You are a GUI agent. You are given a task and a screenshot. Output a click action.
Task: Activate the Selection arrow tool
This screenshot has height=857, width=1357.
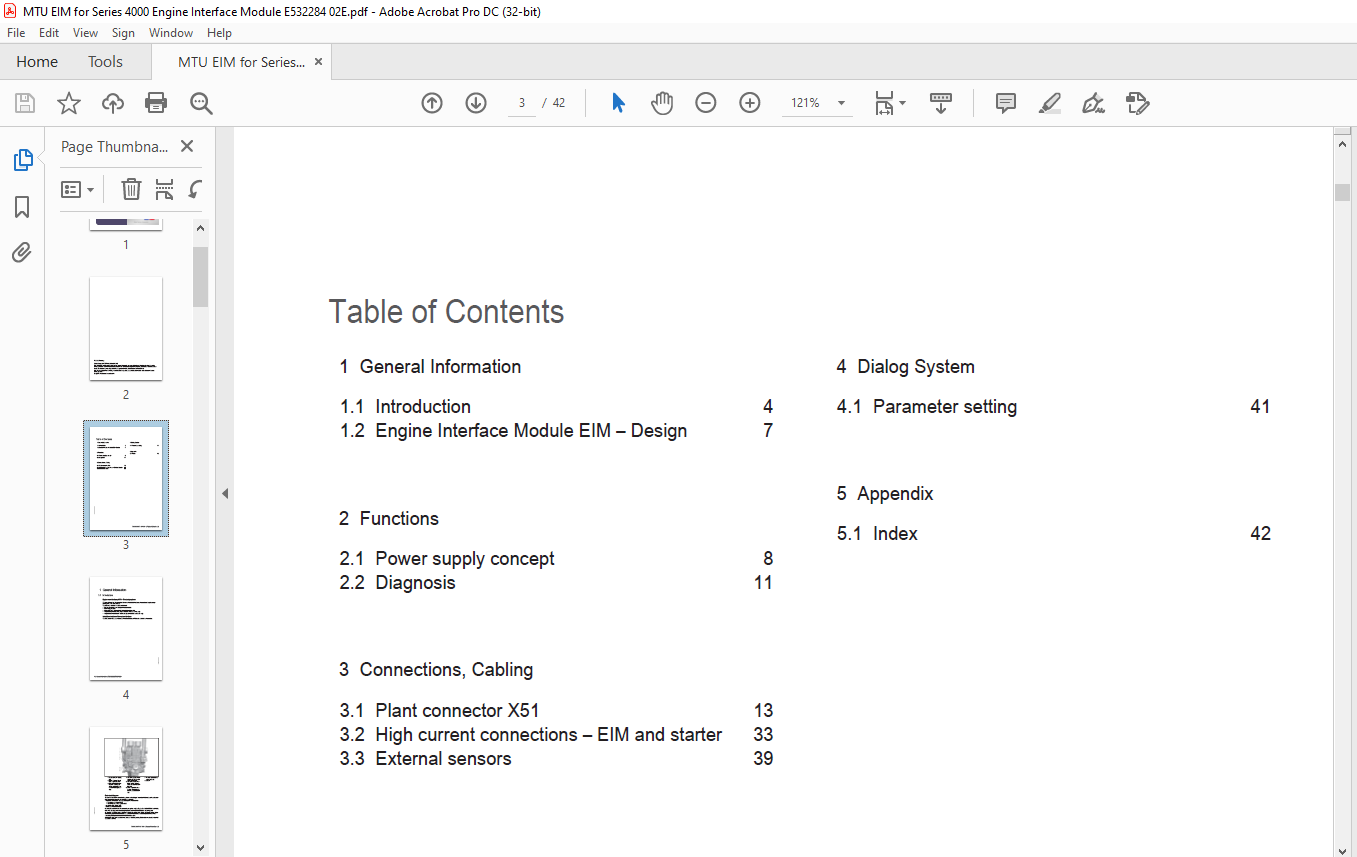click(x=618, y=103)
